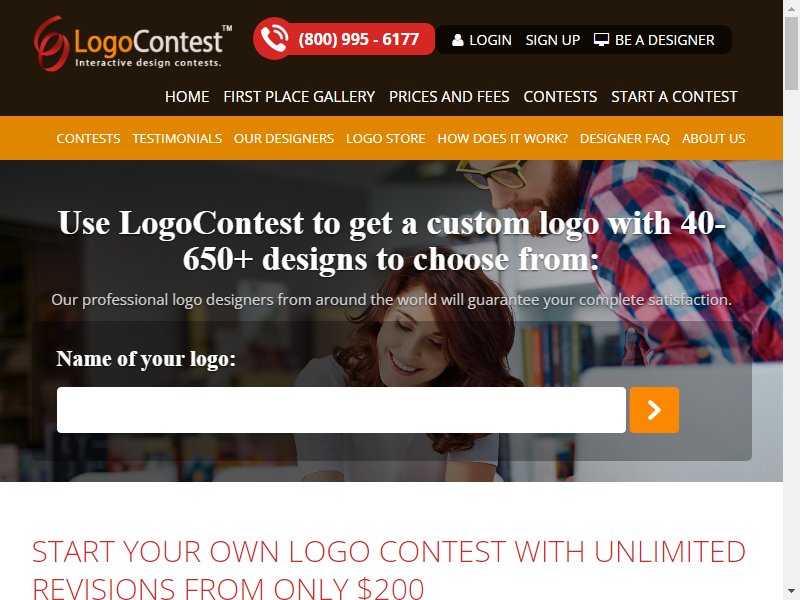Open HOW DOES IT WORK? page
Viewport: 800px width, 600px height.
[502, 138]
